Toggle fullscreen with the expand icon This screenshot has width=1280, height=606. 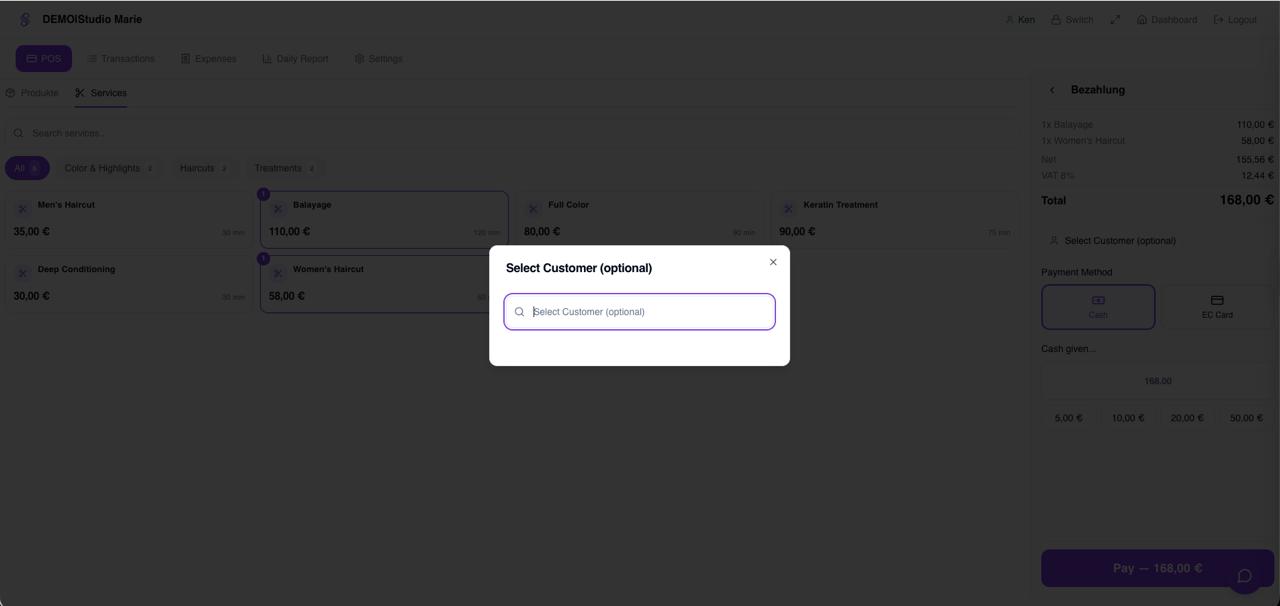tap(1115, 19)
